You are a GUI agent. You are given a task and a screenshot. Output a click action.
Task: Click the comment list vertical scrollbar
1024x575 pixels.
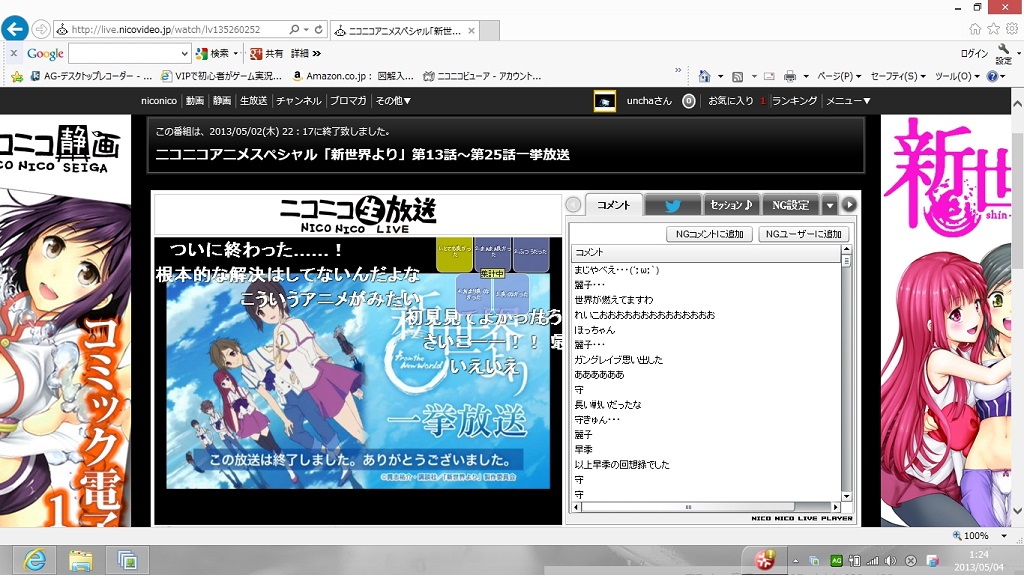coord(846,373)
